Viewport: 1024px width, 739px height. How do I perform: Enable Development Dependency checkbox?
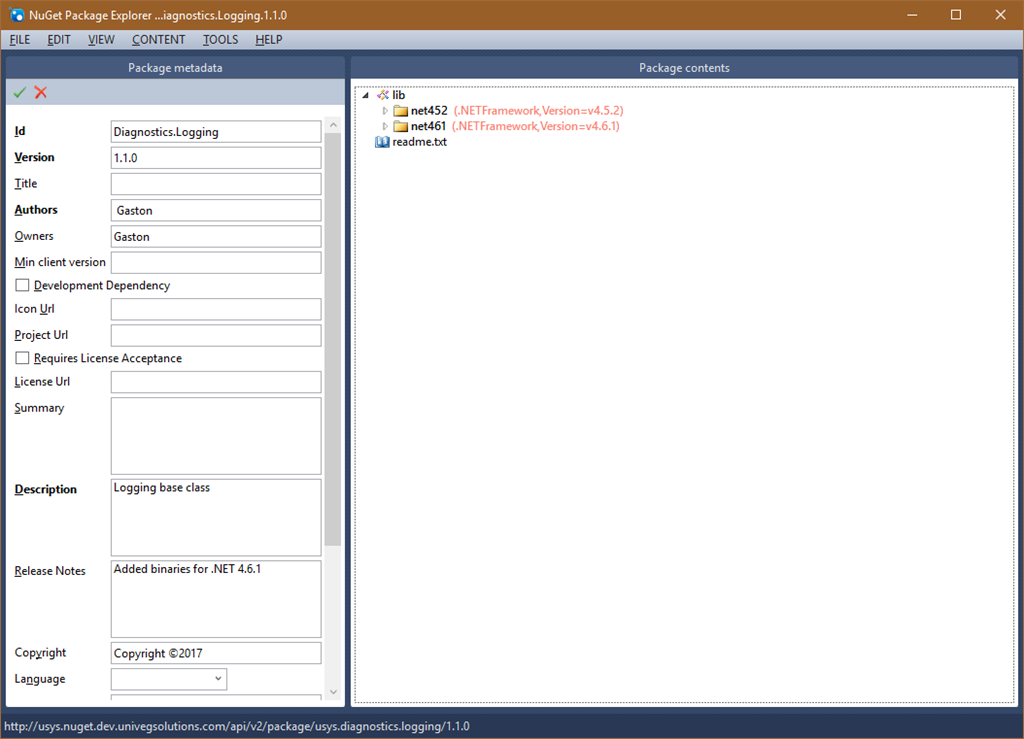[x=22, y=286]
